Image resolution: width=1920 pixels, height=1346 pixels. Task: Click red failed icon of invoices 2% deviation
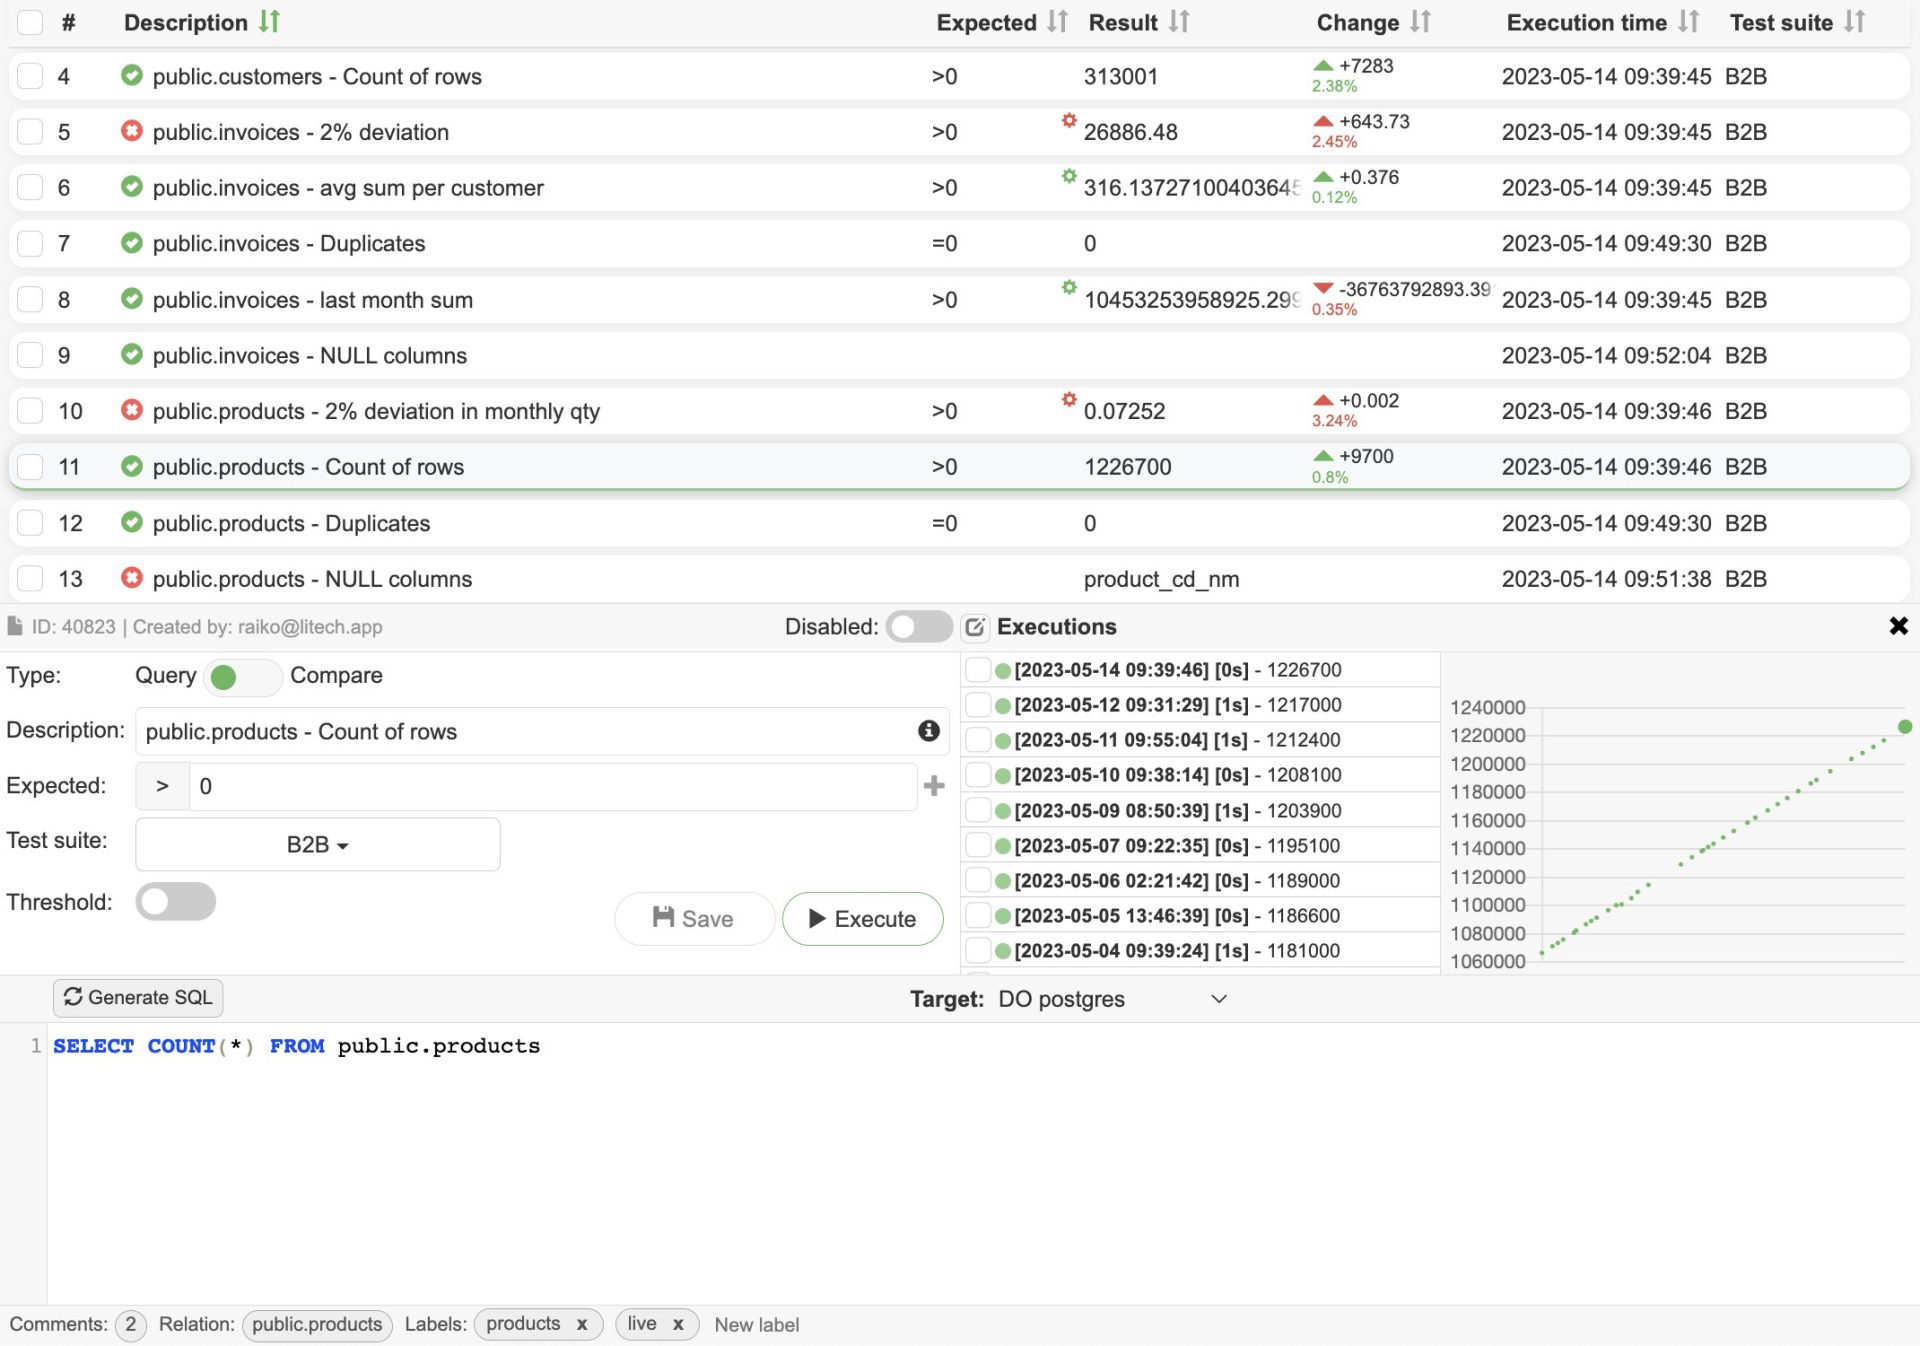coord(131,131)
